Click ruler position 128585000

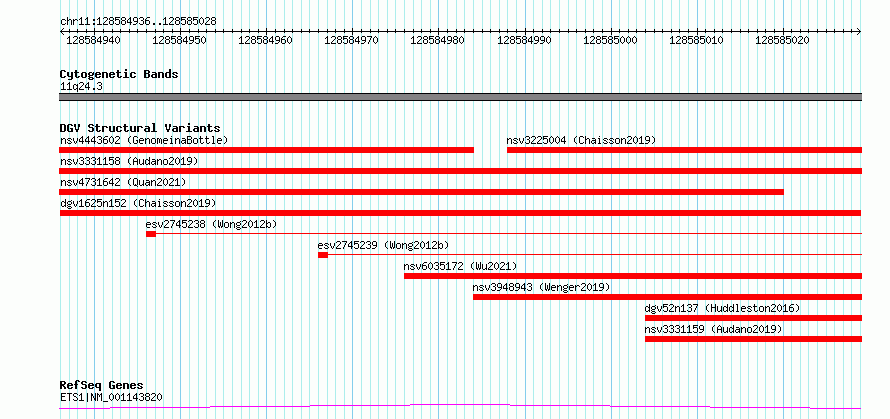pos(611,40)
